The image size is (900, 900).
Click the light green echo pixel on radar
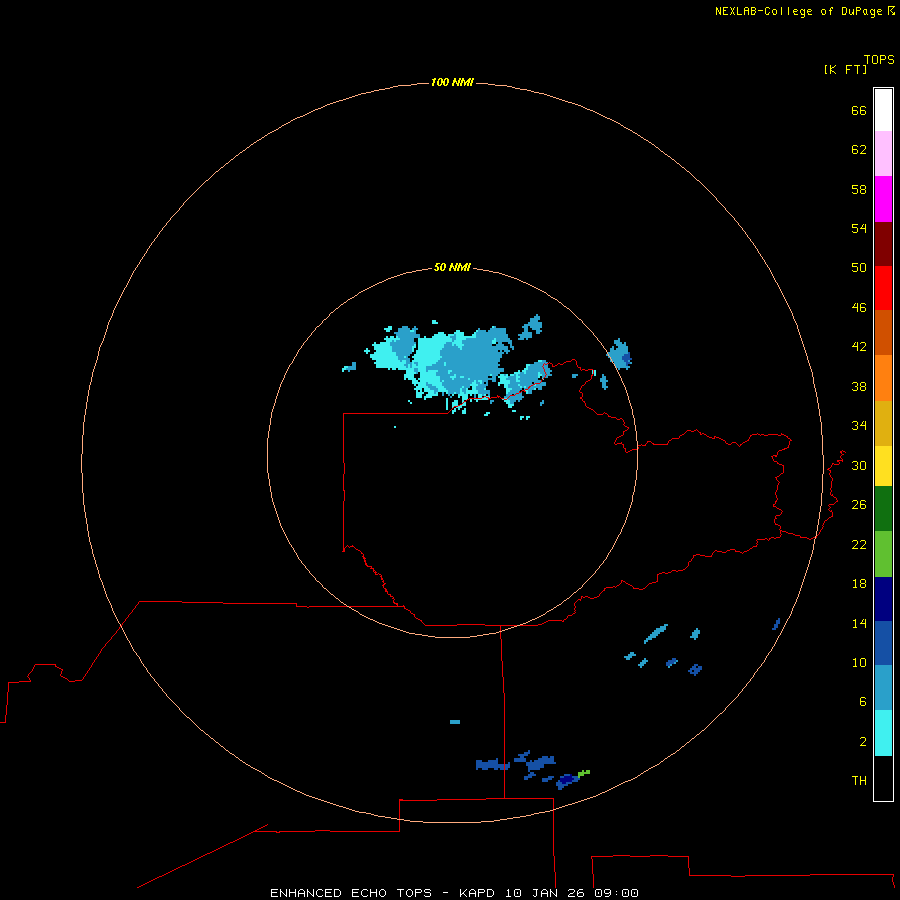584,773
